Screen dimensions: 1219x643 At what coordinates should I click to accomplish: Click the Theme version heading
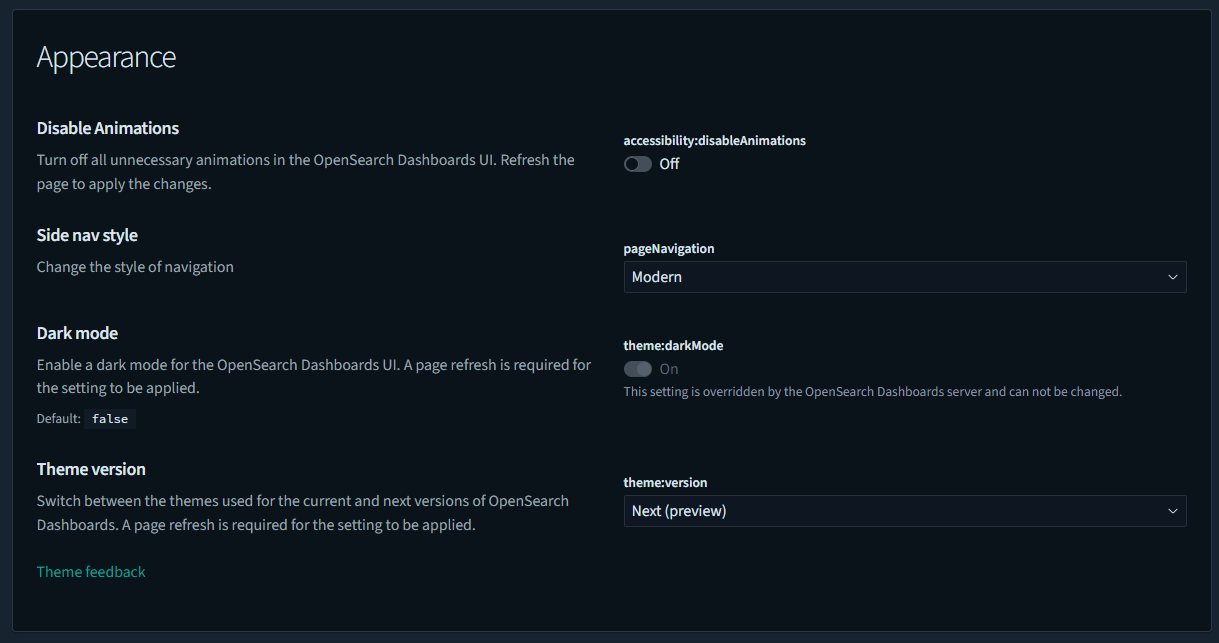pos(91,469)
